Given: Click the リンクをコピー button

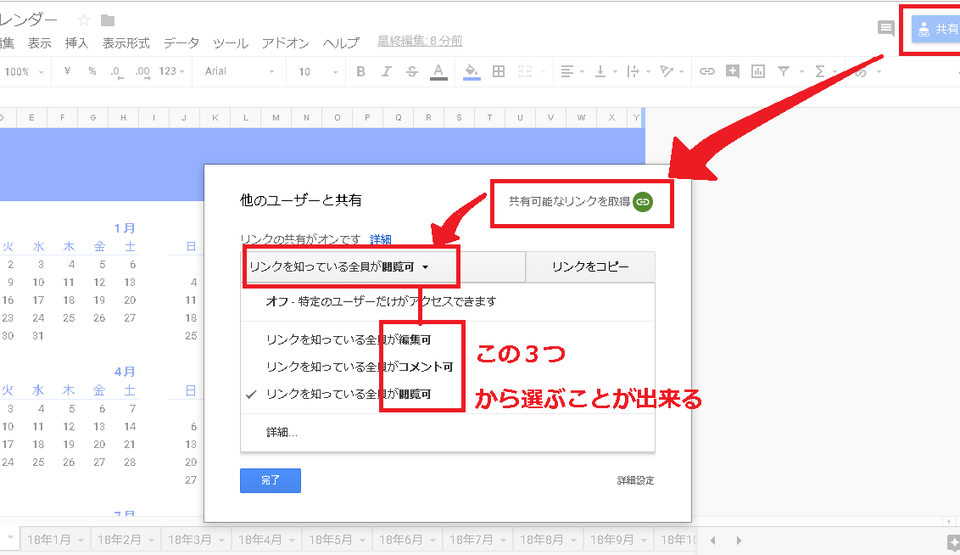Looking at the screenshot, I should 590,267.
